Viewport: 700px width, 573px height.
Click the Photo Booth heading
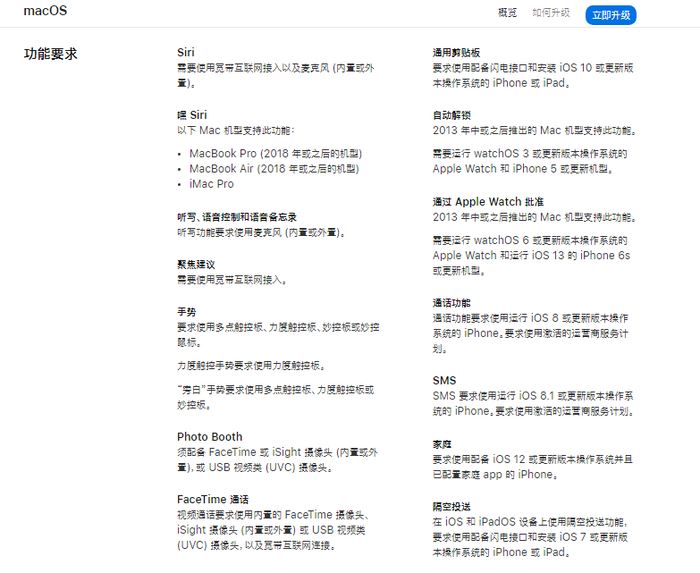click(x=210, y=437)
